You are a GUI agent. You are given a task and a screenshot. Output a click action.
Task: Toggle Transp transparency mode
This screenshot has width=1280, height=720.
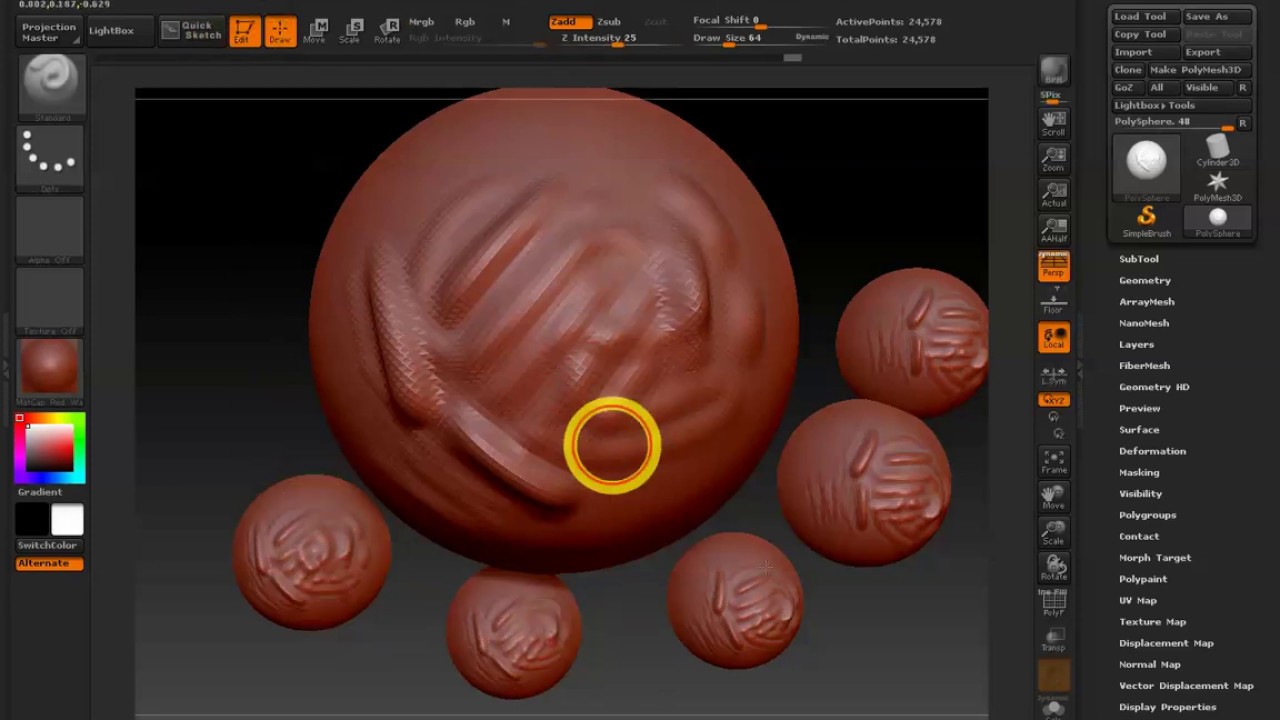(1054, 638)
